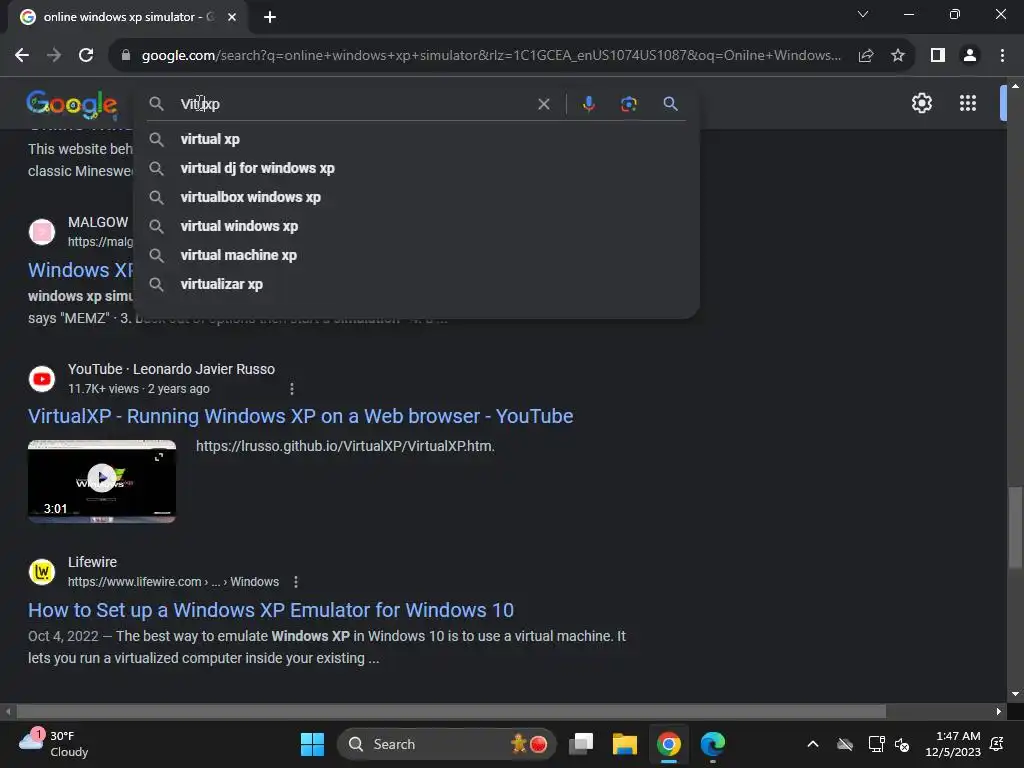Open the Windows Start menu

[x=312, y=744]
